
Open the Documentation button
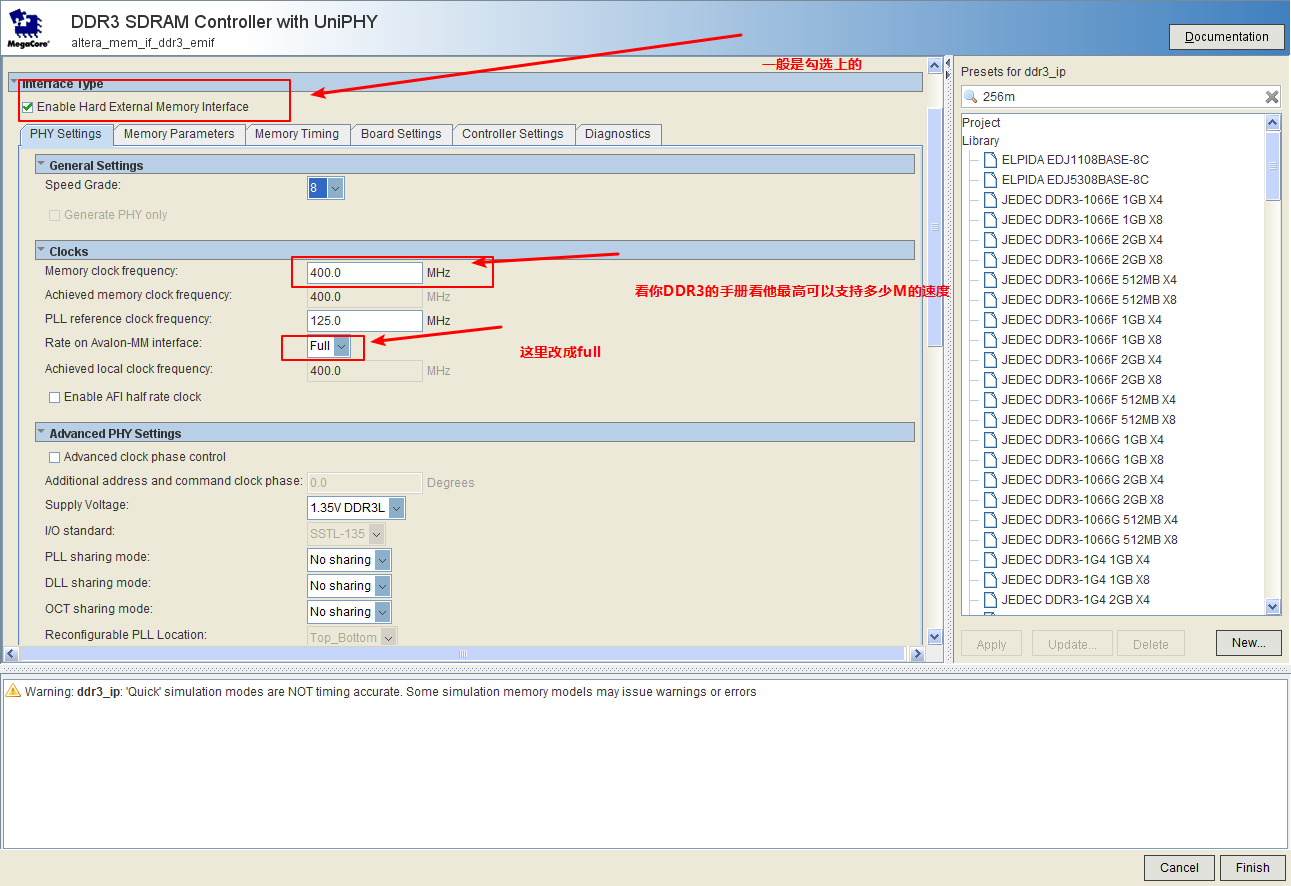click(x=1226, y=37)
